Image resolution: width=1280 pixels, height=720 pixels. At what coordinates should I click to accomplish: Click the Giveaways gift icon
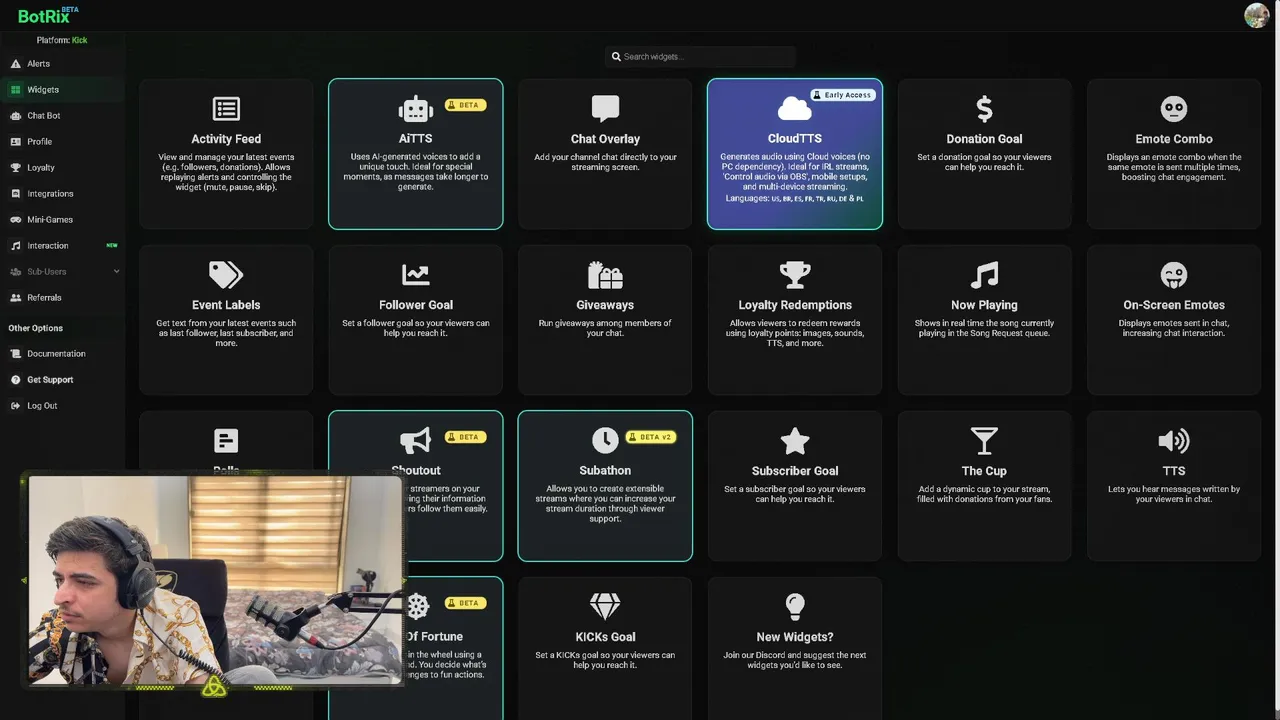[605, 274]
